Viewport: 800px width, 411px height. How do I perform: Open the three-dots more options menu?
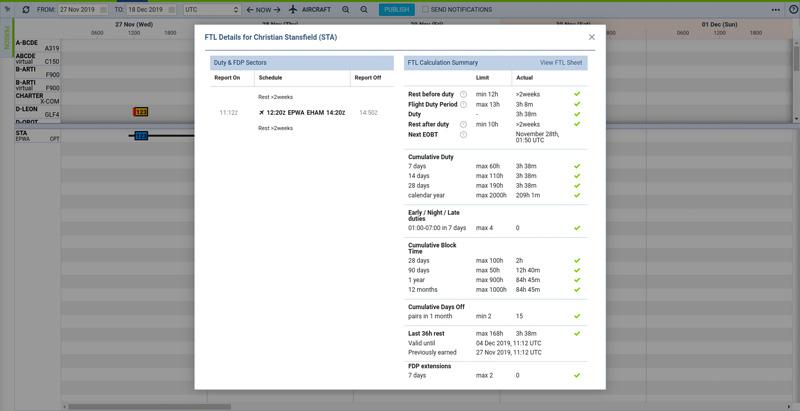(x=776, y=9)
